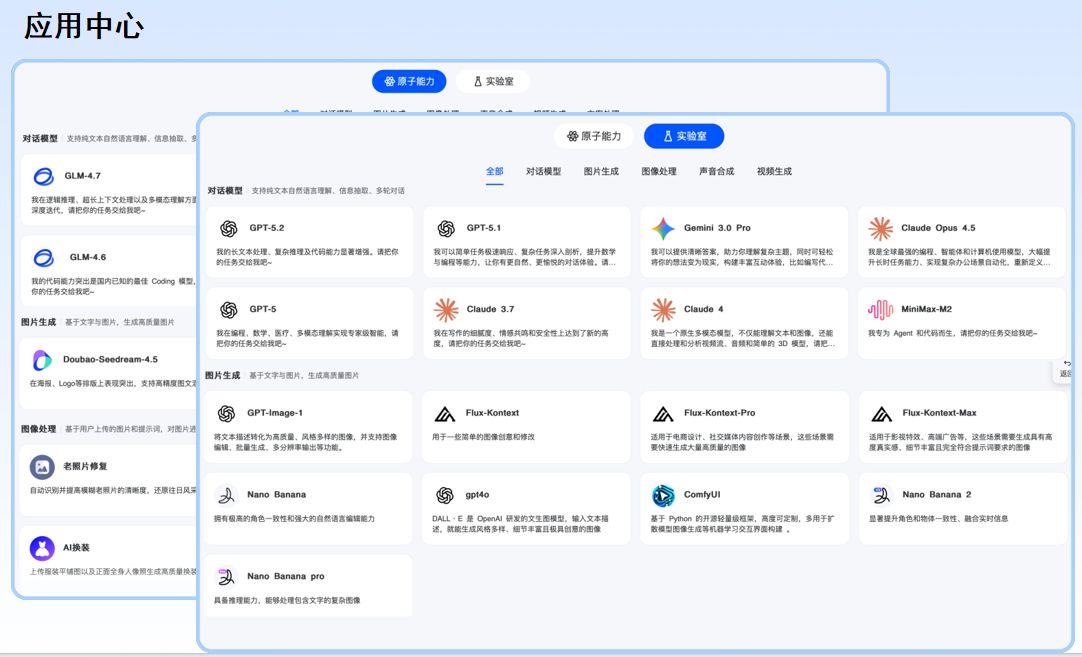Select 实验室 button in the back window
Image resolution: width=1082 pixels, height=657 pixels.
(493, 81)
